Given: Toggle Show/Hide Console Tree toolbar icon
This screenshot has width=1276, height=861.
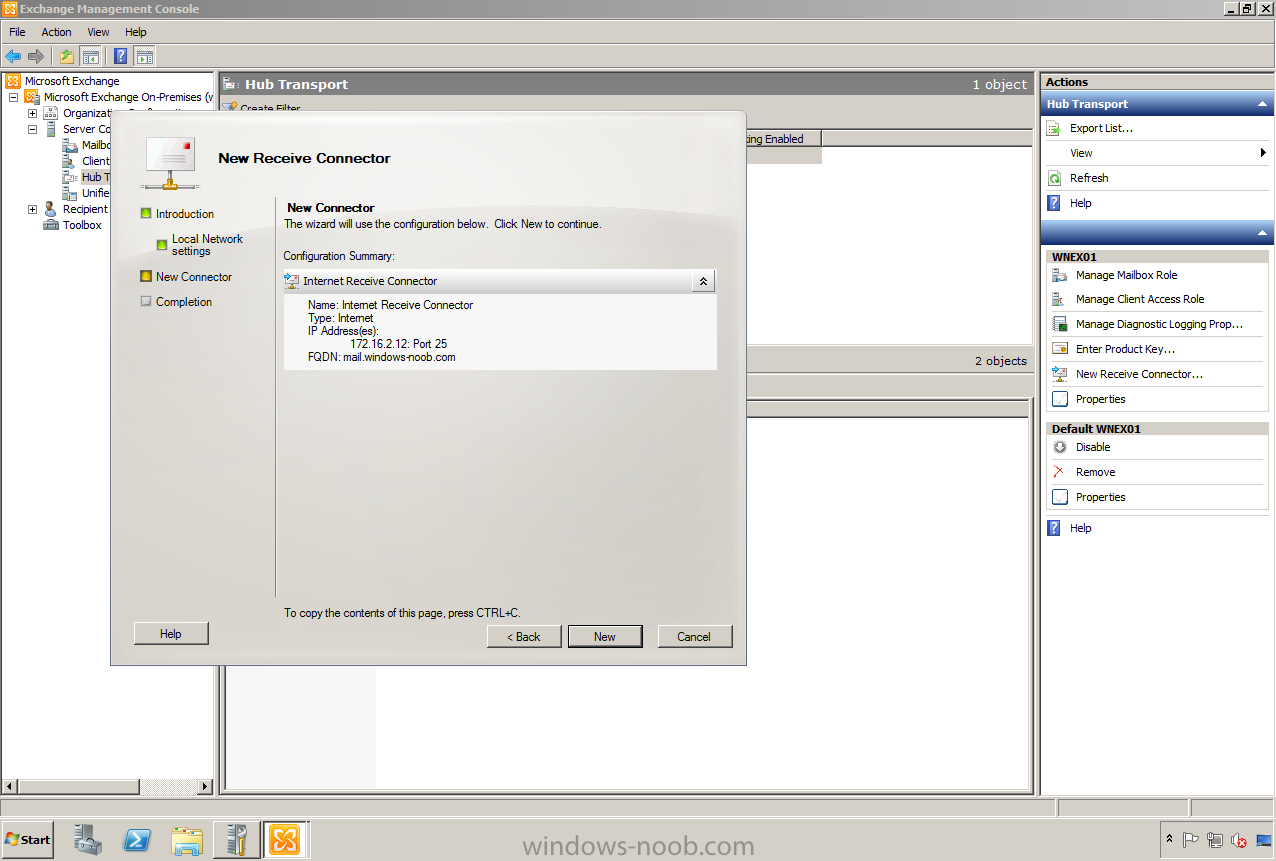Looking at the screenshot, I should click(90, 57).
